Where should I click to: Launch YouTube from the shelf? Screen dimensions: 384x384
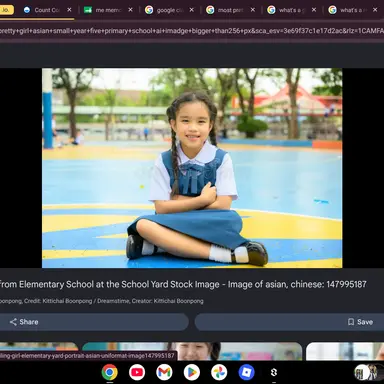tap(137, 372)
